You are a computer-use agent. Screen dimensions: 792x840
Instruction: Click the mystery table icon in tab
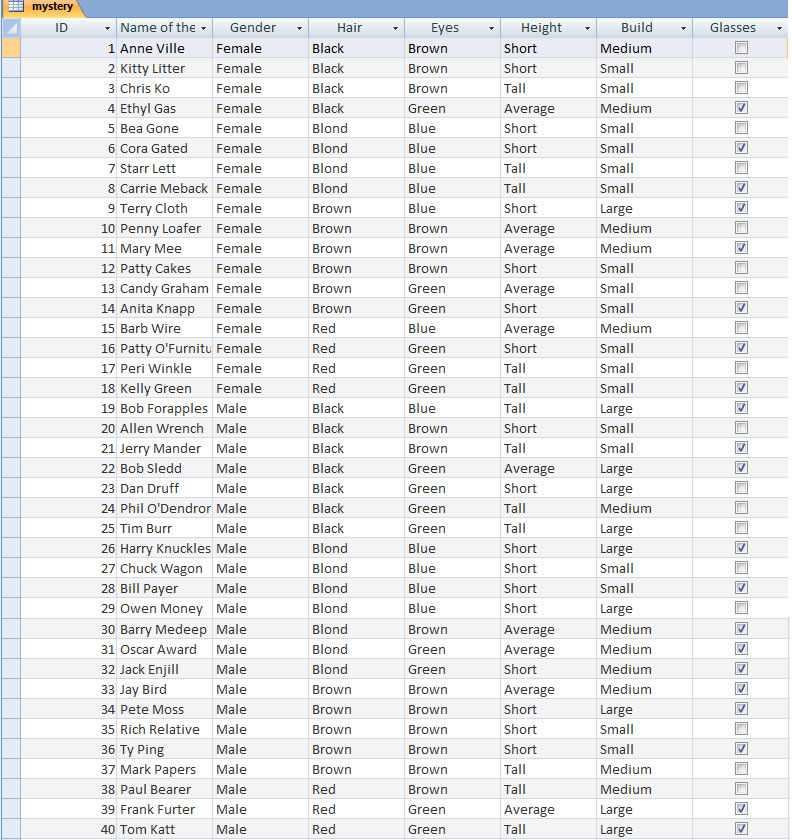coord(16,7)
